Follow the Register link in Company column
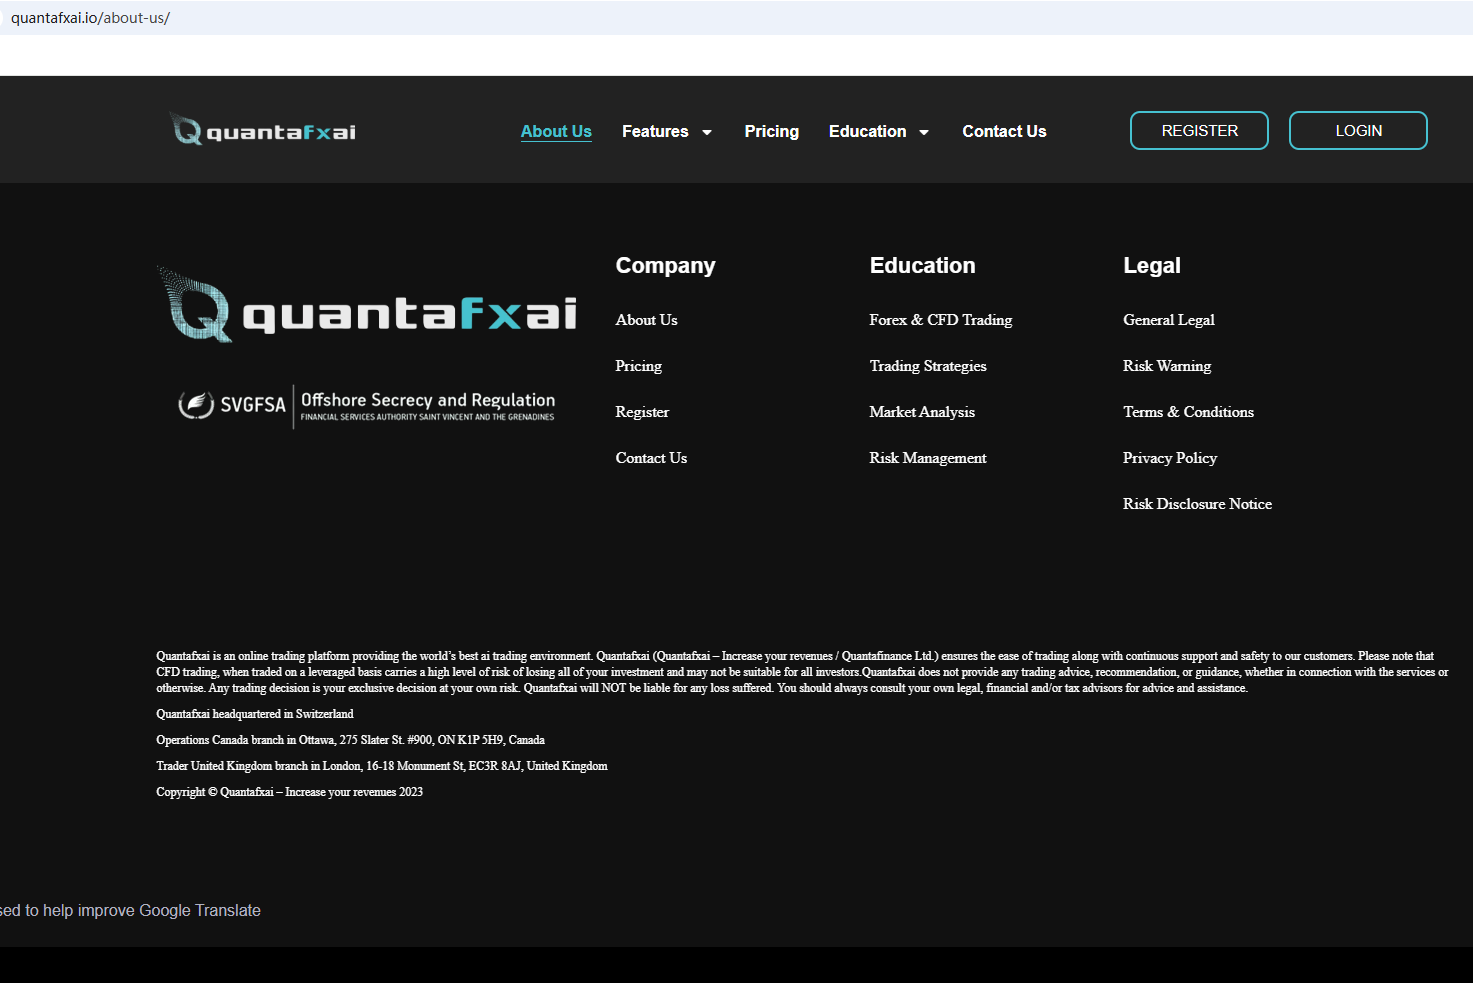The height and width of the screenshot is (983, 1473). point(642,412)
